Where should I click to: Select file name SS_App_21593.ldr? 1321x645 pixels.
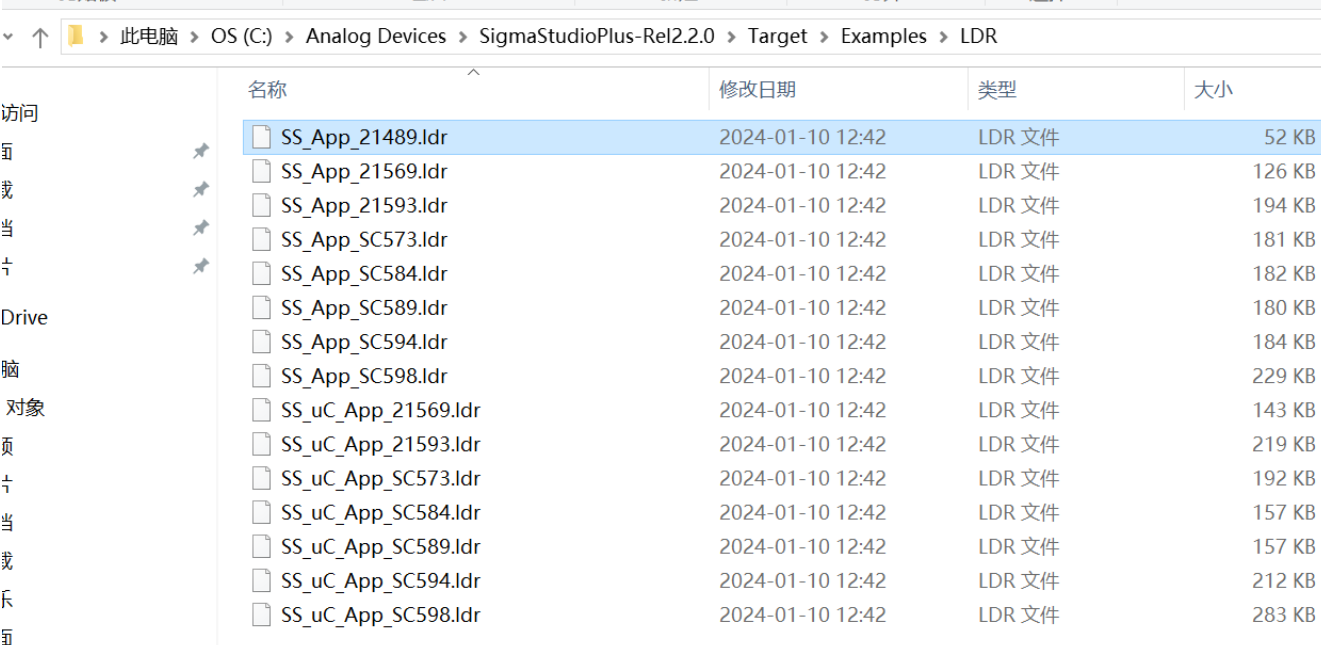(364, 205)
